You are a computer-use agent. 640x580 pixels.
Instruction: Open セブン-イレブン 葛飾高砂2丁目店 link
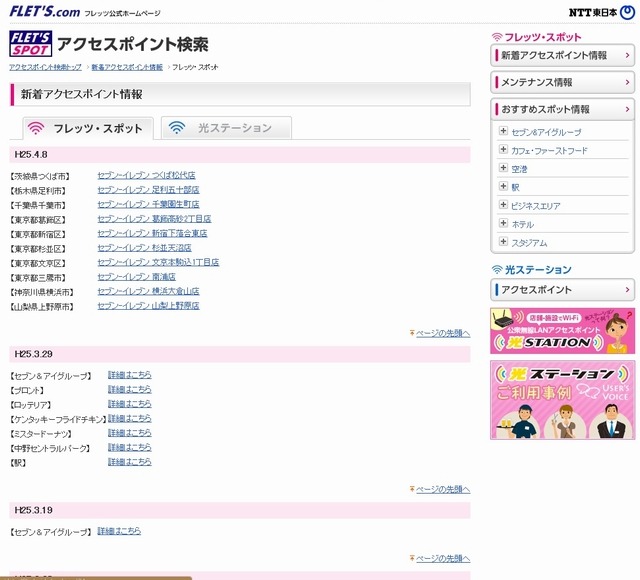(x=154, y=219)
